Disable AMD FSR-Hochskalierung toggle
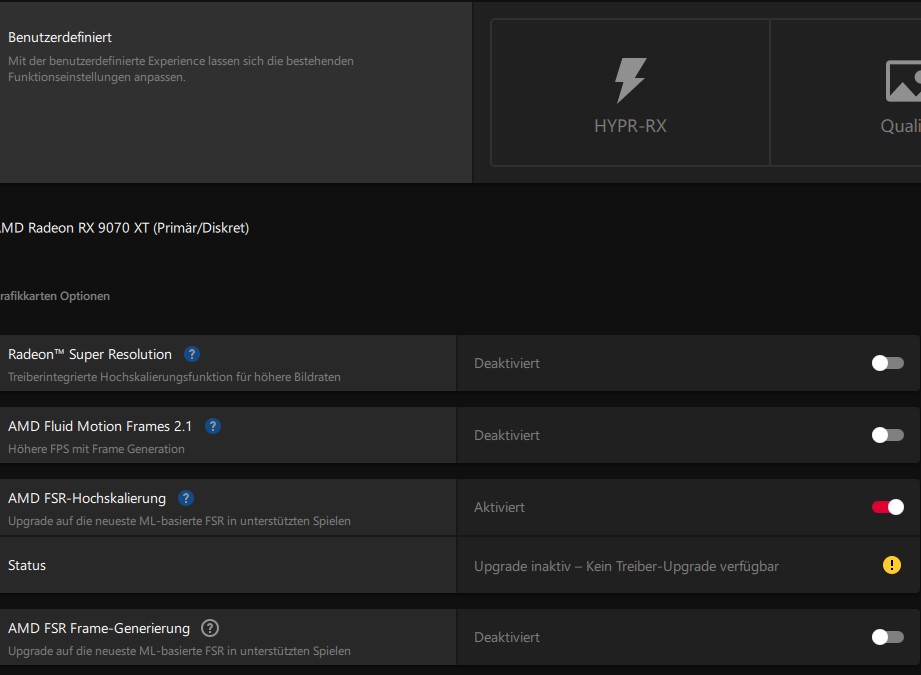This screenshot has width=921, height=675. point(887,507)
